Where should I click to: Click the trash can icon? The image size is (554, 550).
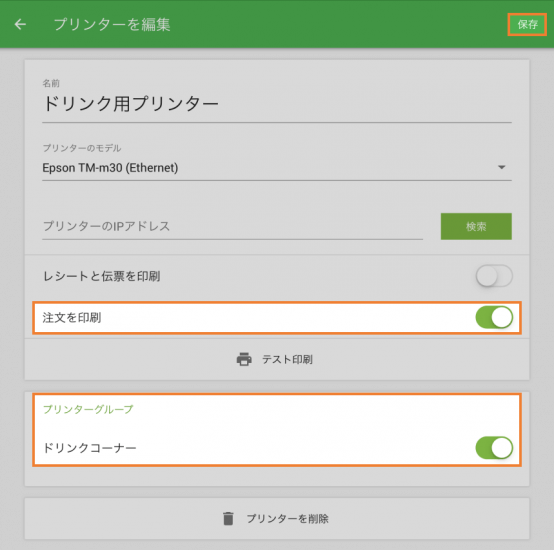[228, 519]
